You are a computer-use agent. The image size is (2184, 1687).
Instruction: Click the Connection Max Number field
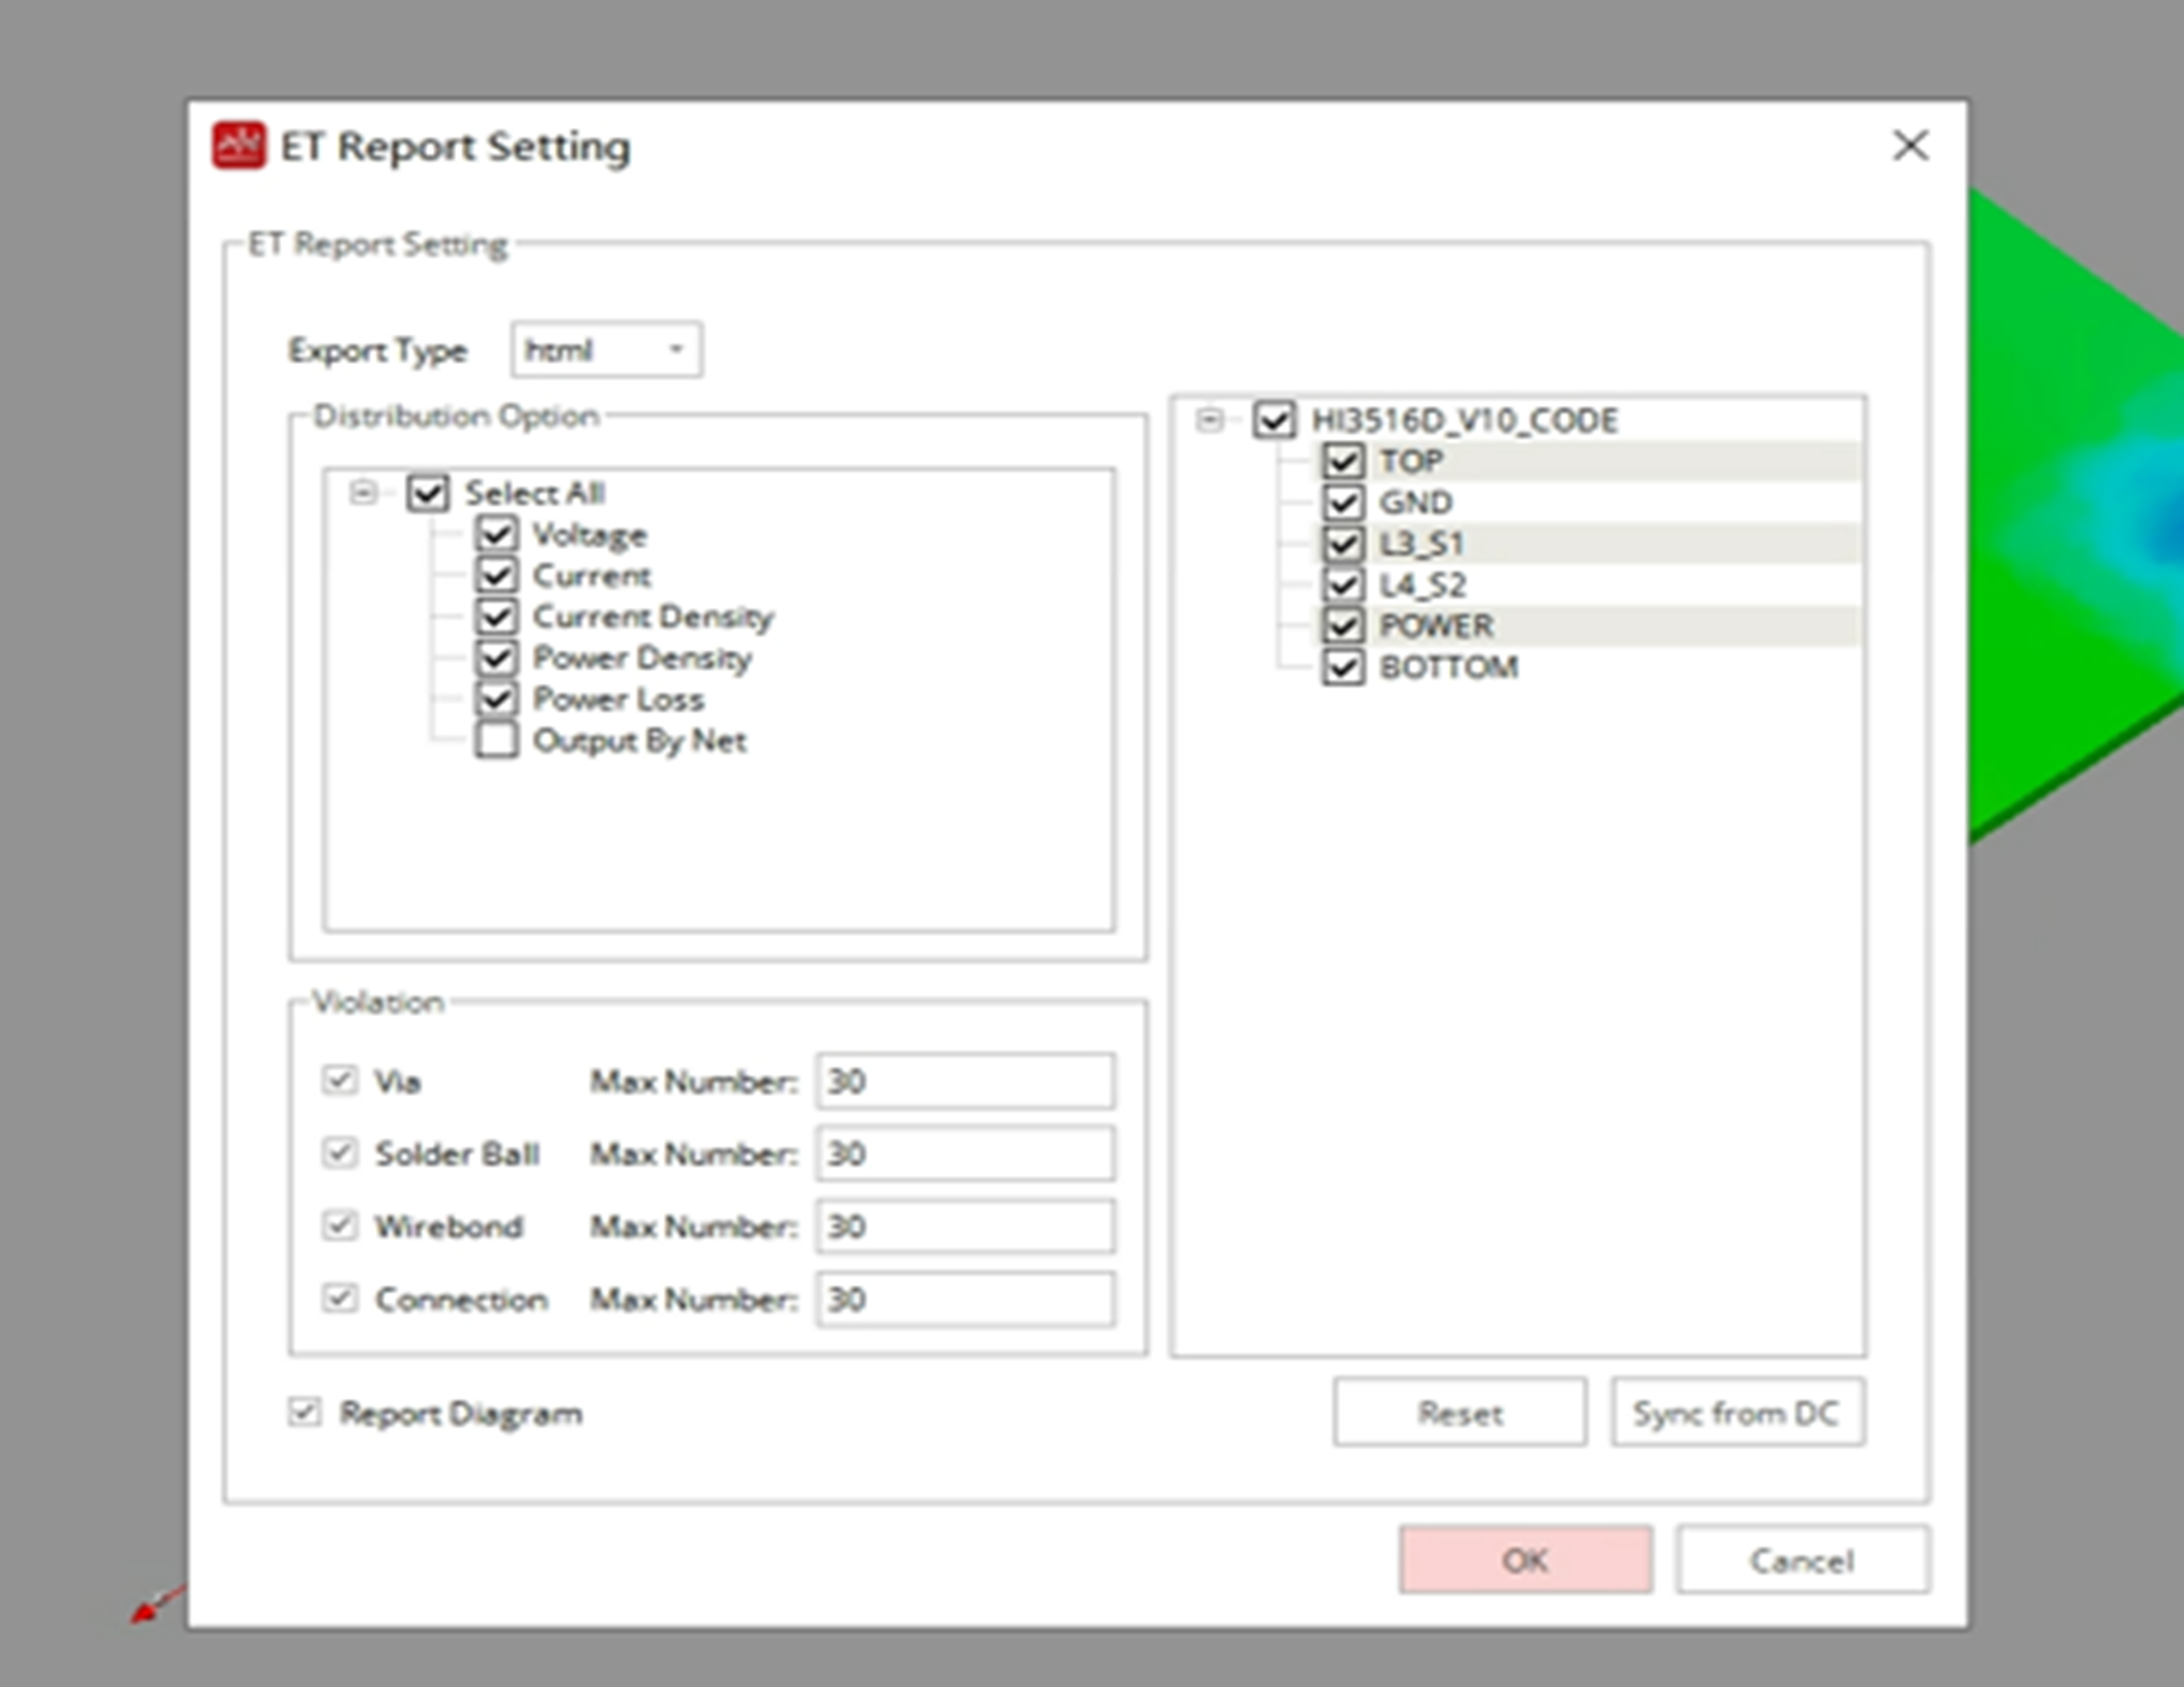965,1299
